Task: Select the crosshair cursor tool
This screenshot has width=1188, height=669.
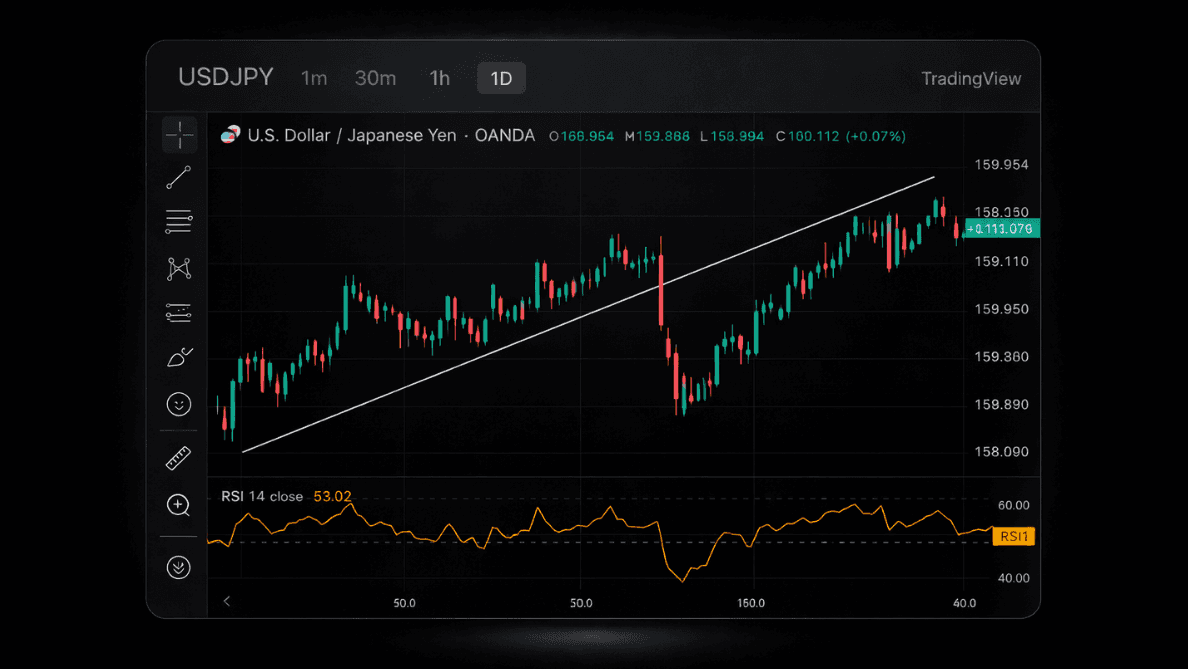Action: point(180,136)
